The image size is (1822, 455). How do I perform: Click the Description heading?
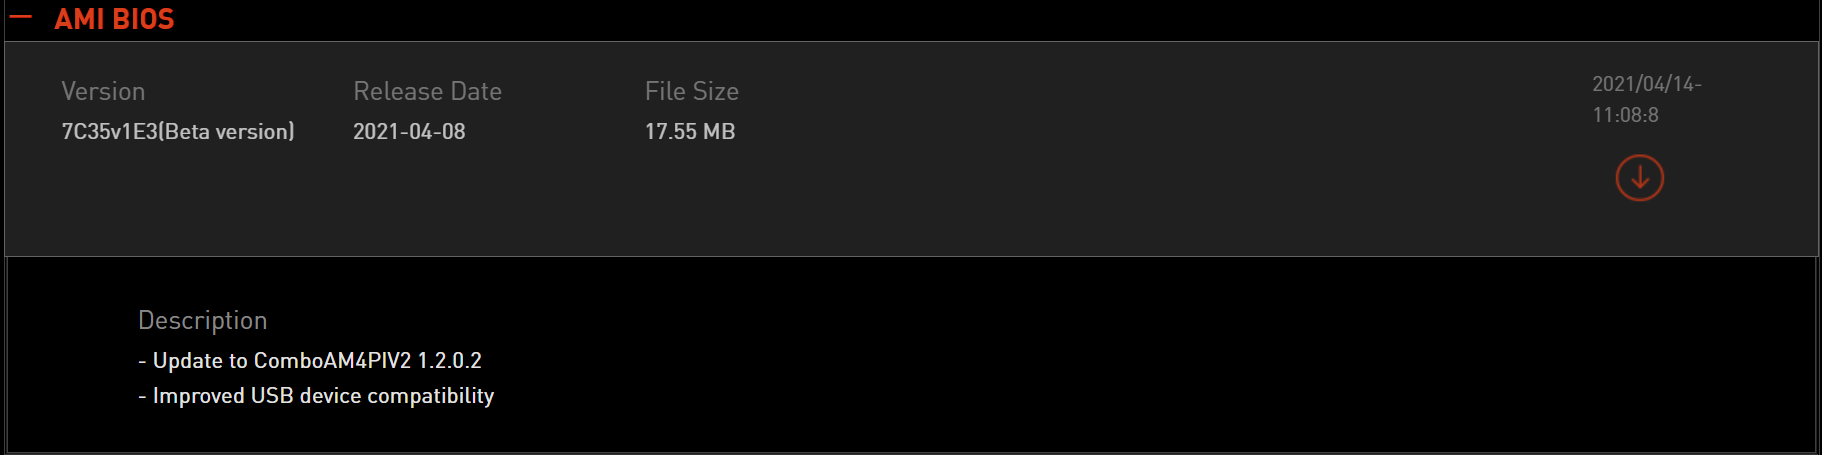(x=202, y=320)
